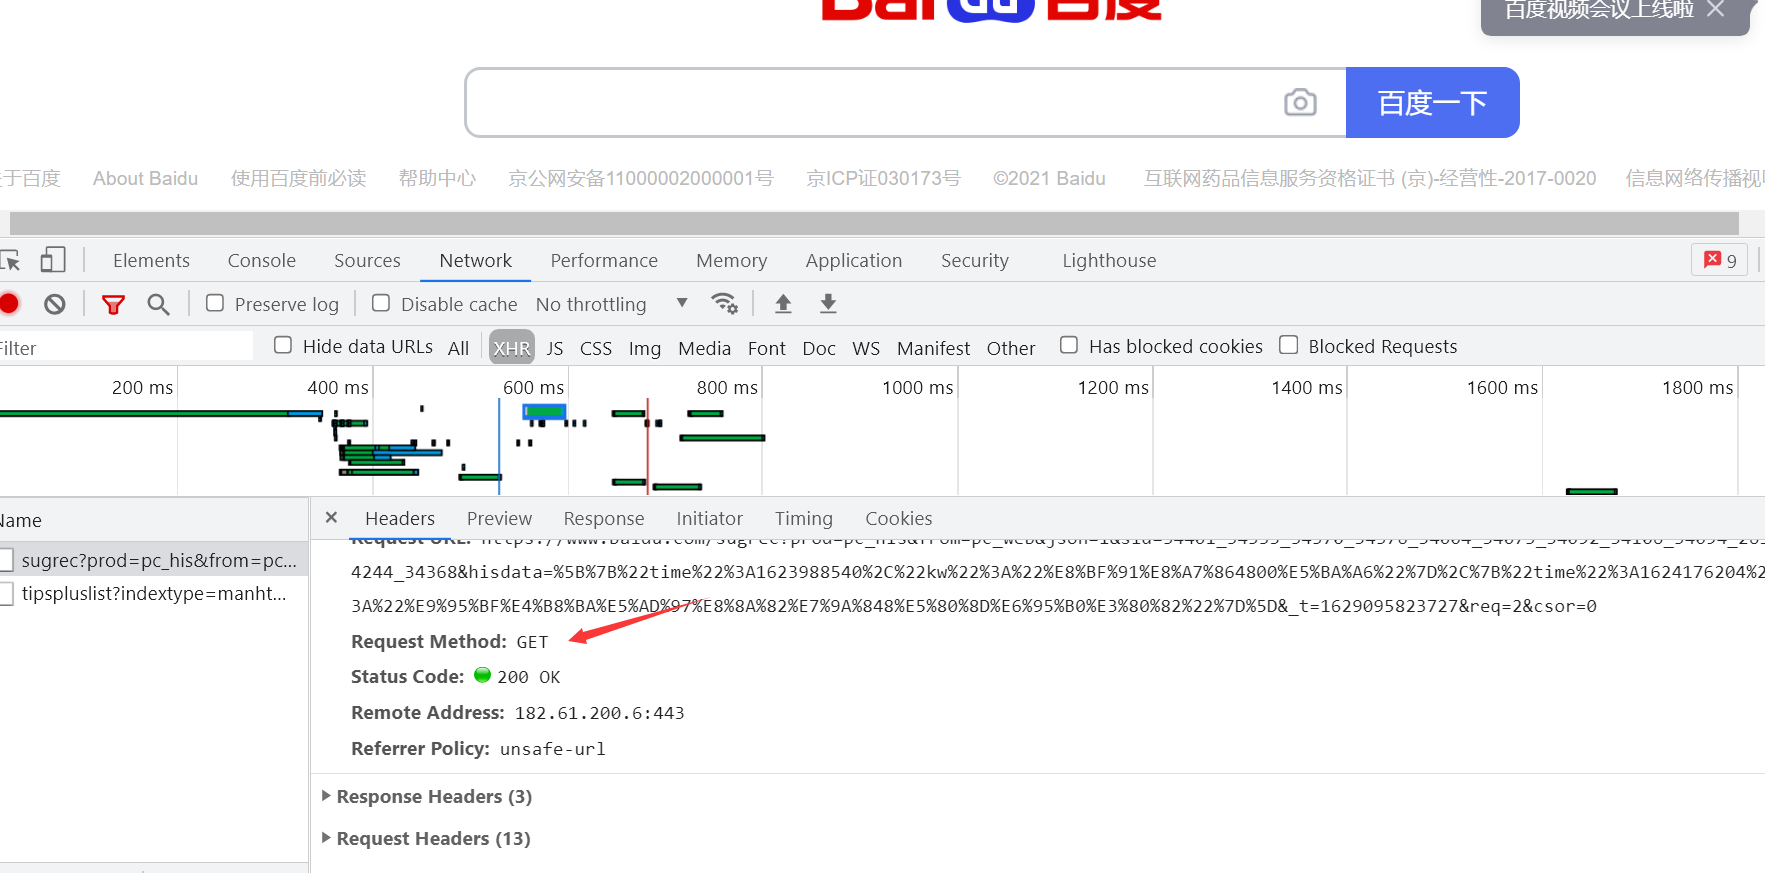Open network conditions wifi icon
The height and width of the screenshot is (873, 1765).
click(724, 303)
